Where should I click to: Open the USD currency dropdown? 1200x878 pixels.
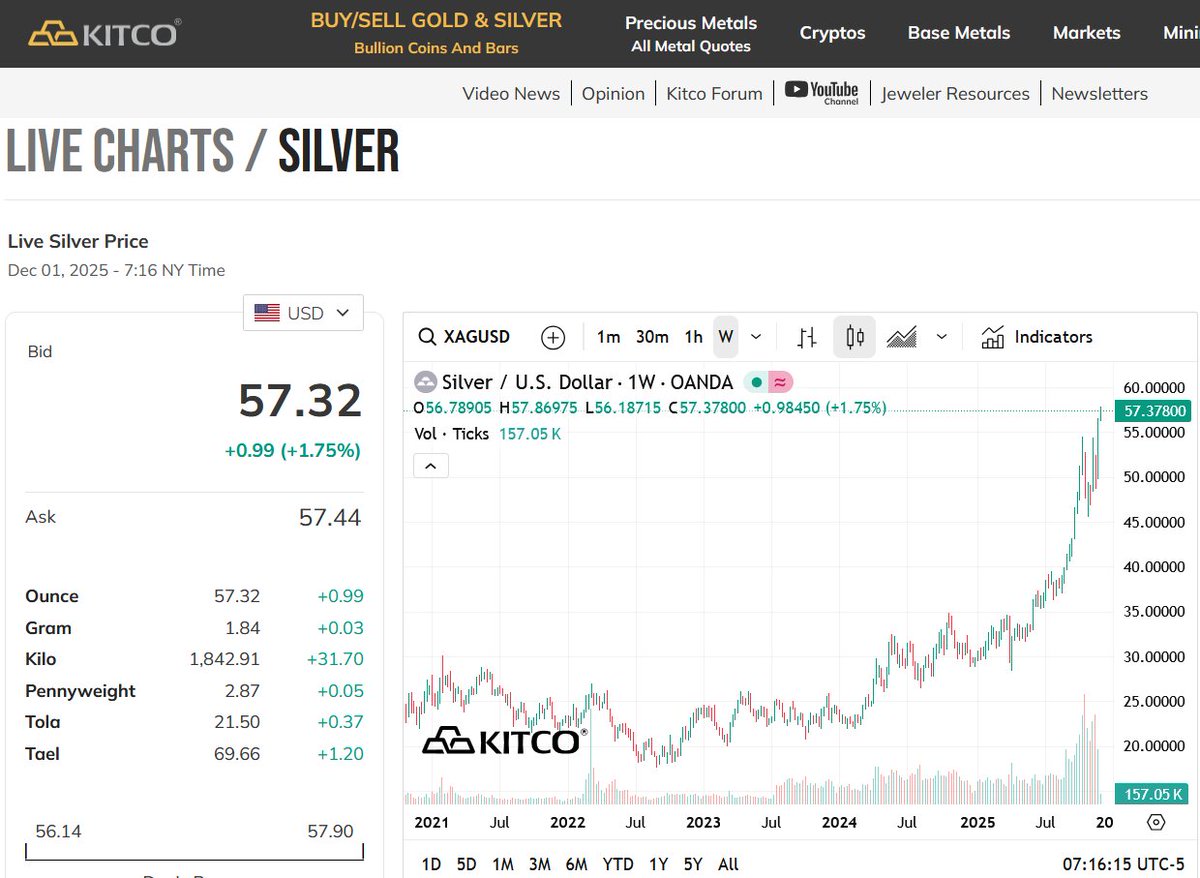[303, 313]
